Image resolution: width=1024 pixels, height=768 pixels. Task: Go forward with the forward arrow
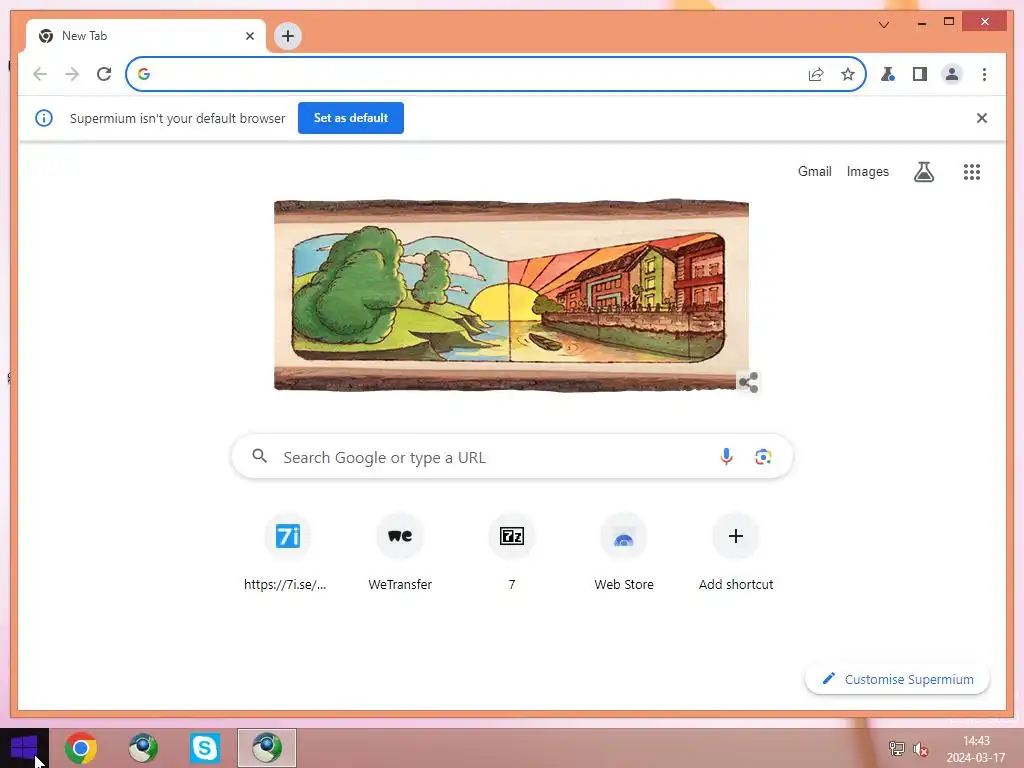72,74
